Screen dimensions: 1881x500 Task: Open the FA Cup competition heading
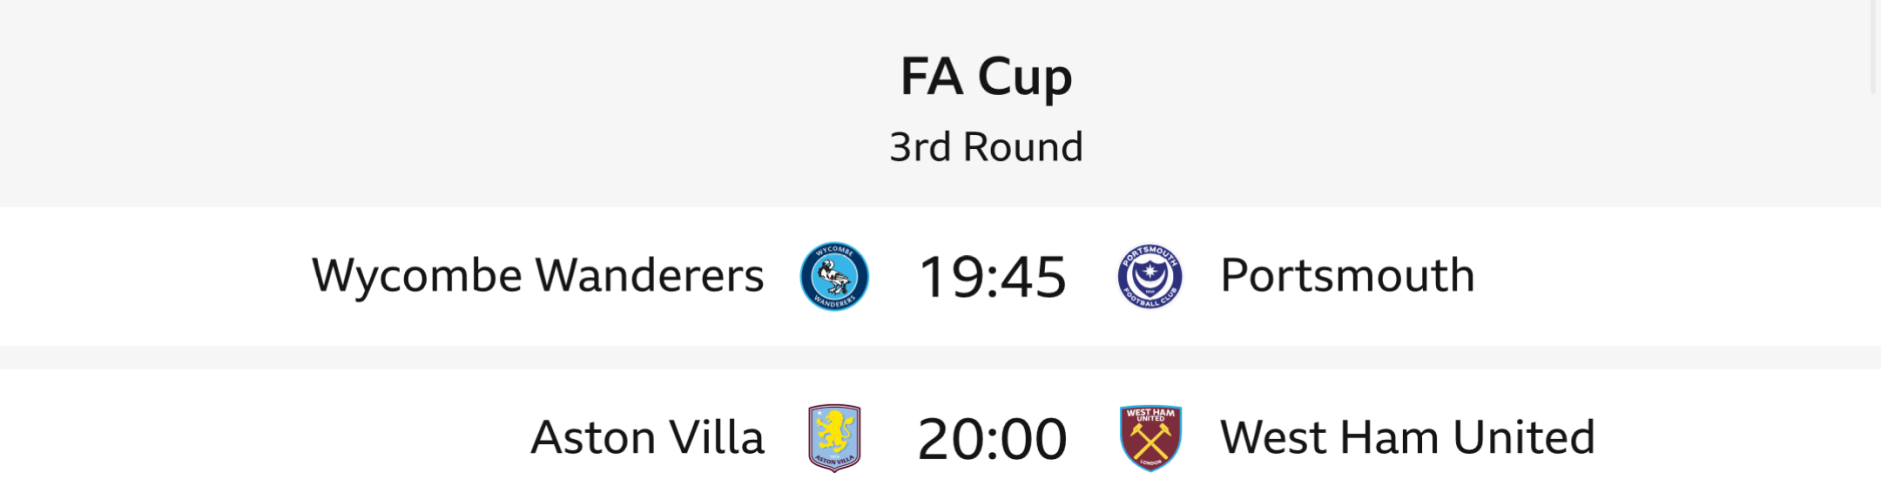click(986, 77)
